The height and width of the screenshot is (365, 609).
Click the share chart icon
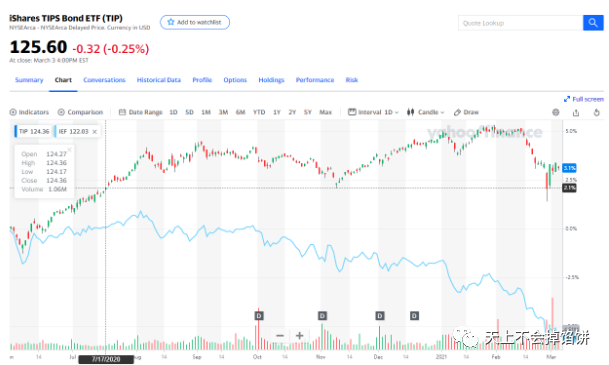(x=576, y=113)
